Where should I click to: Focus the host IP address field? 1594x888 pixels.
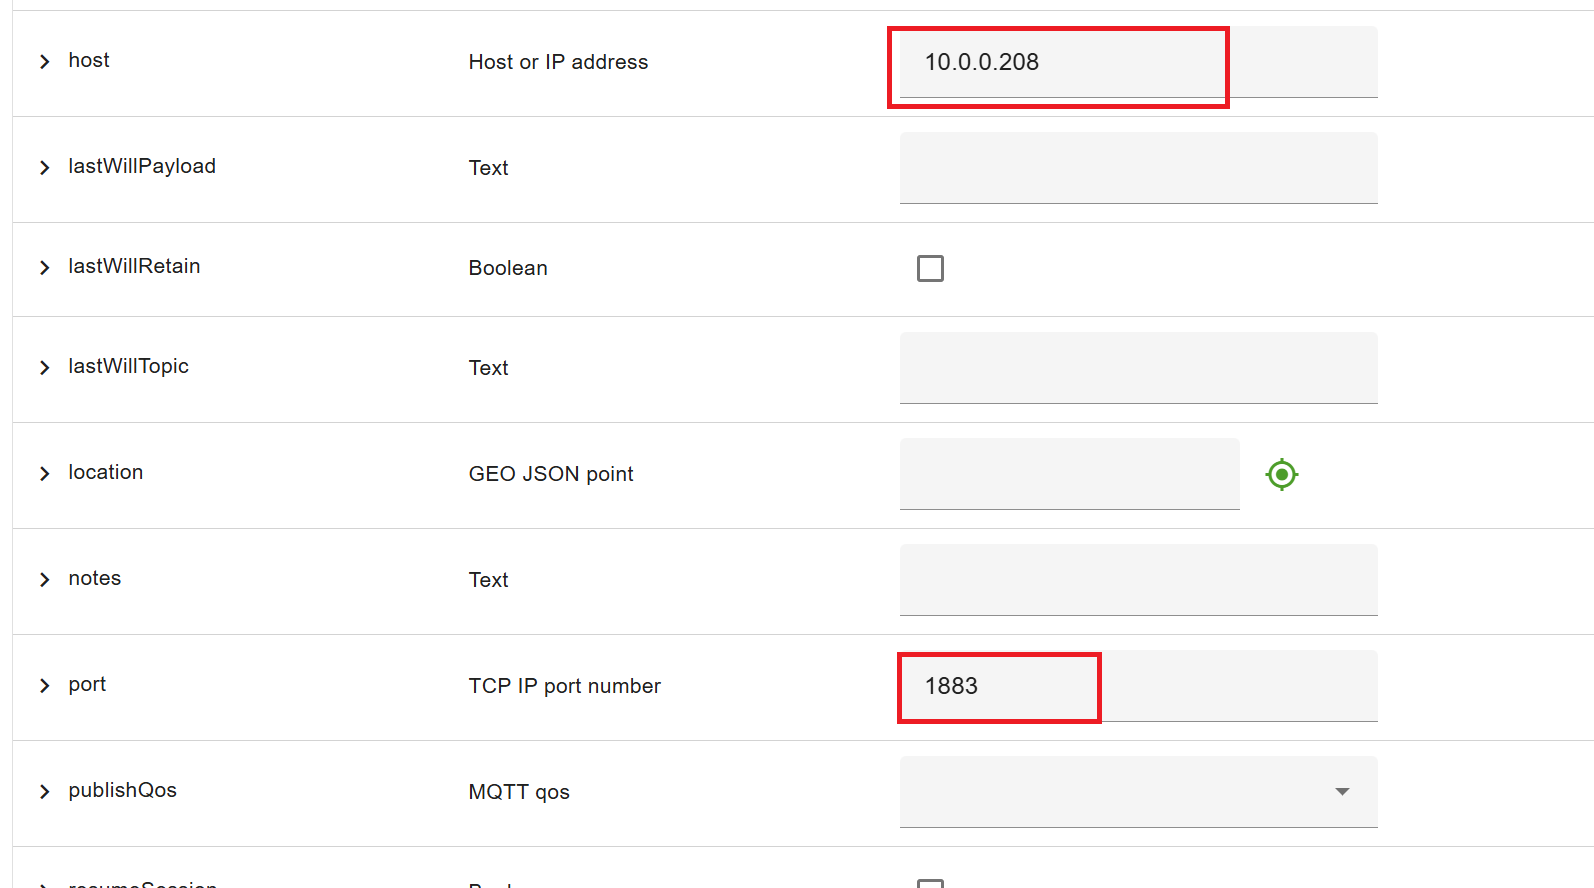tap(1138, 62)
